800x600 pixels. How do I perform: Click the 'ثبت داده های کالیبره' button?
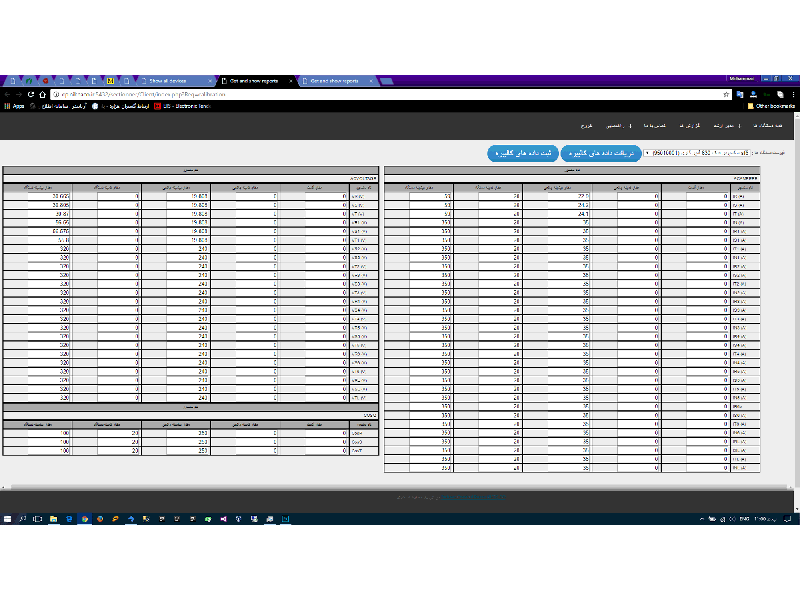pos(521,153)
